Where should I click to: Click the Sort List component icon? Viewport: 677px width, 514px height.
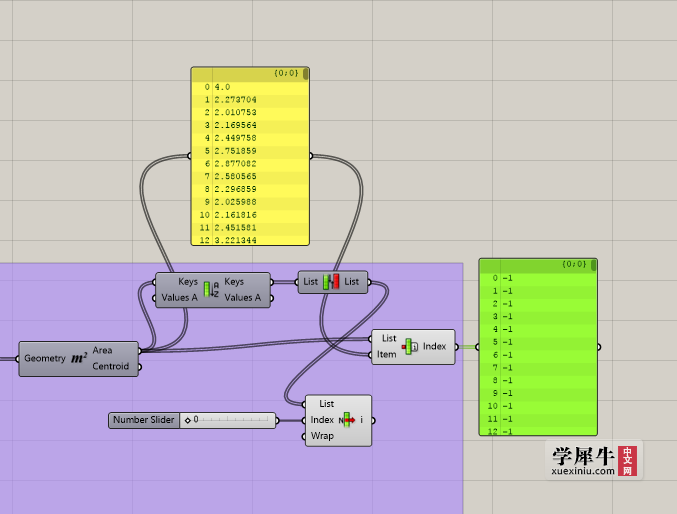tap(211, 289)
